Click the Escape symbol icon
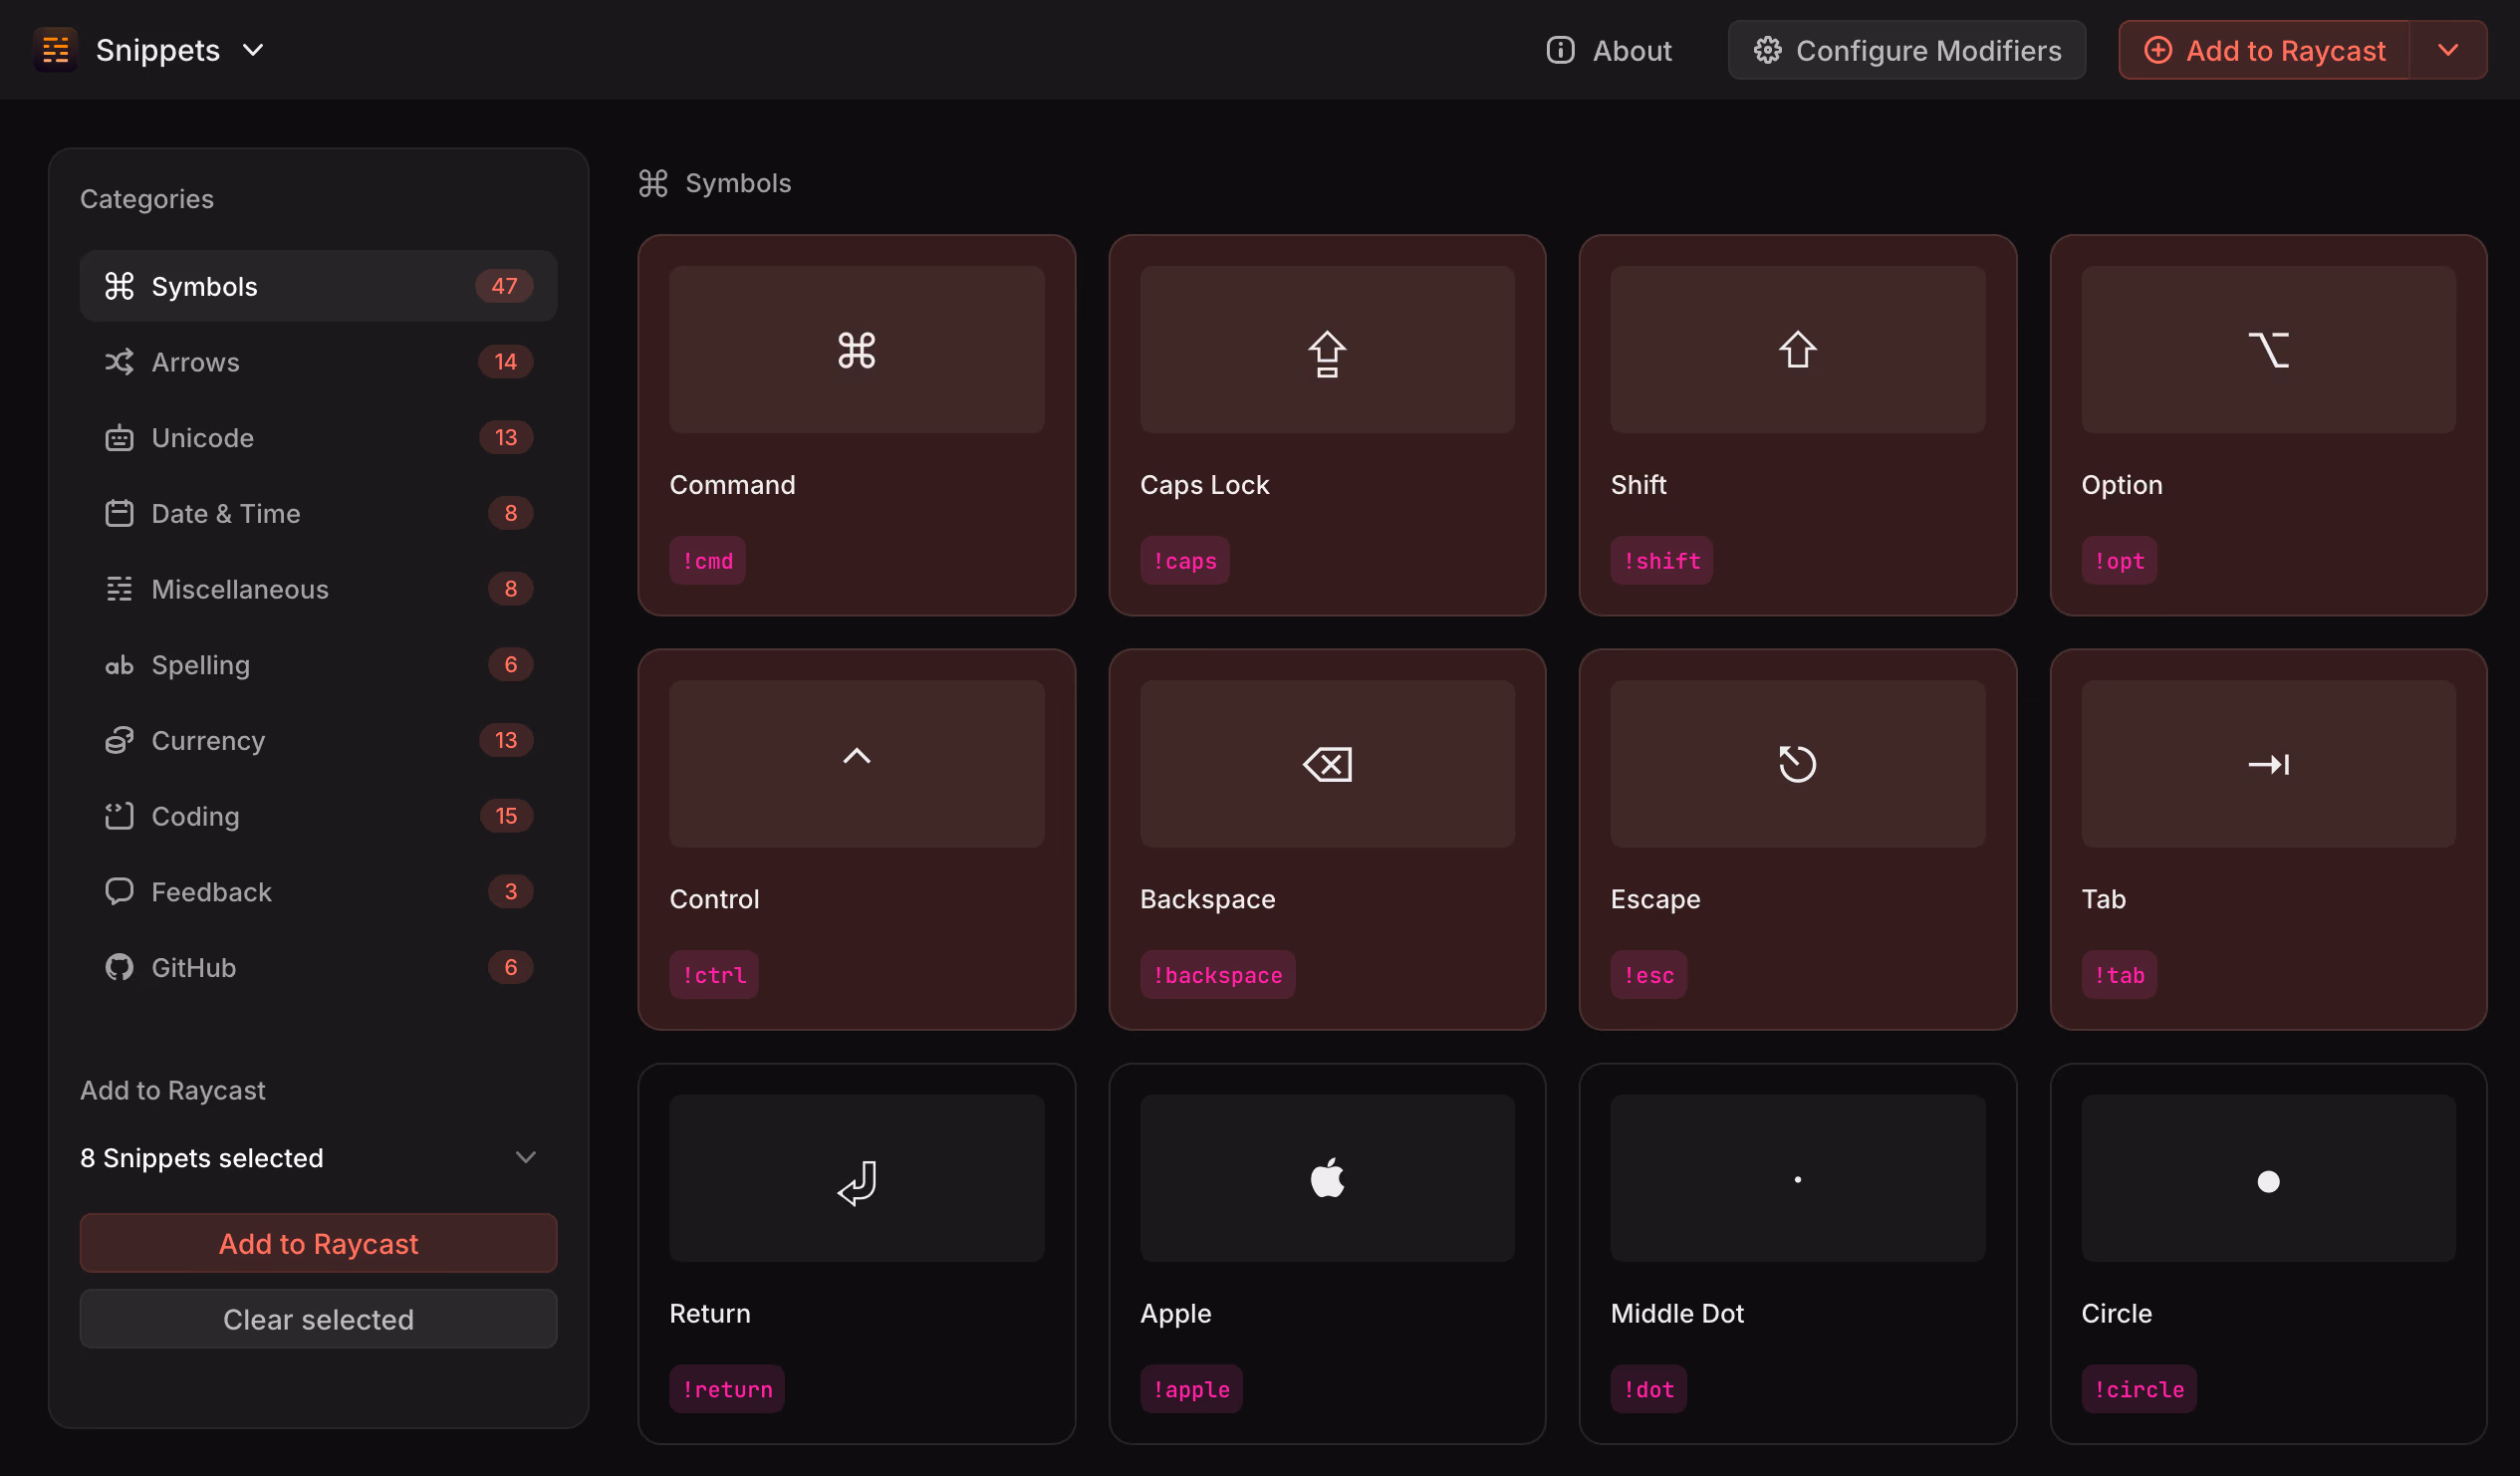 (x=1797, y=764)
